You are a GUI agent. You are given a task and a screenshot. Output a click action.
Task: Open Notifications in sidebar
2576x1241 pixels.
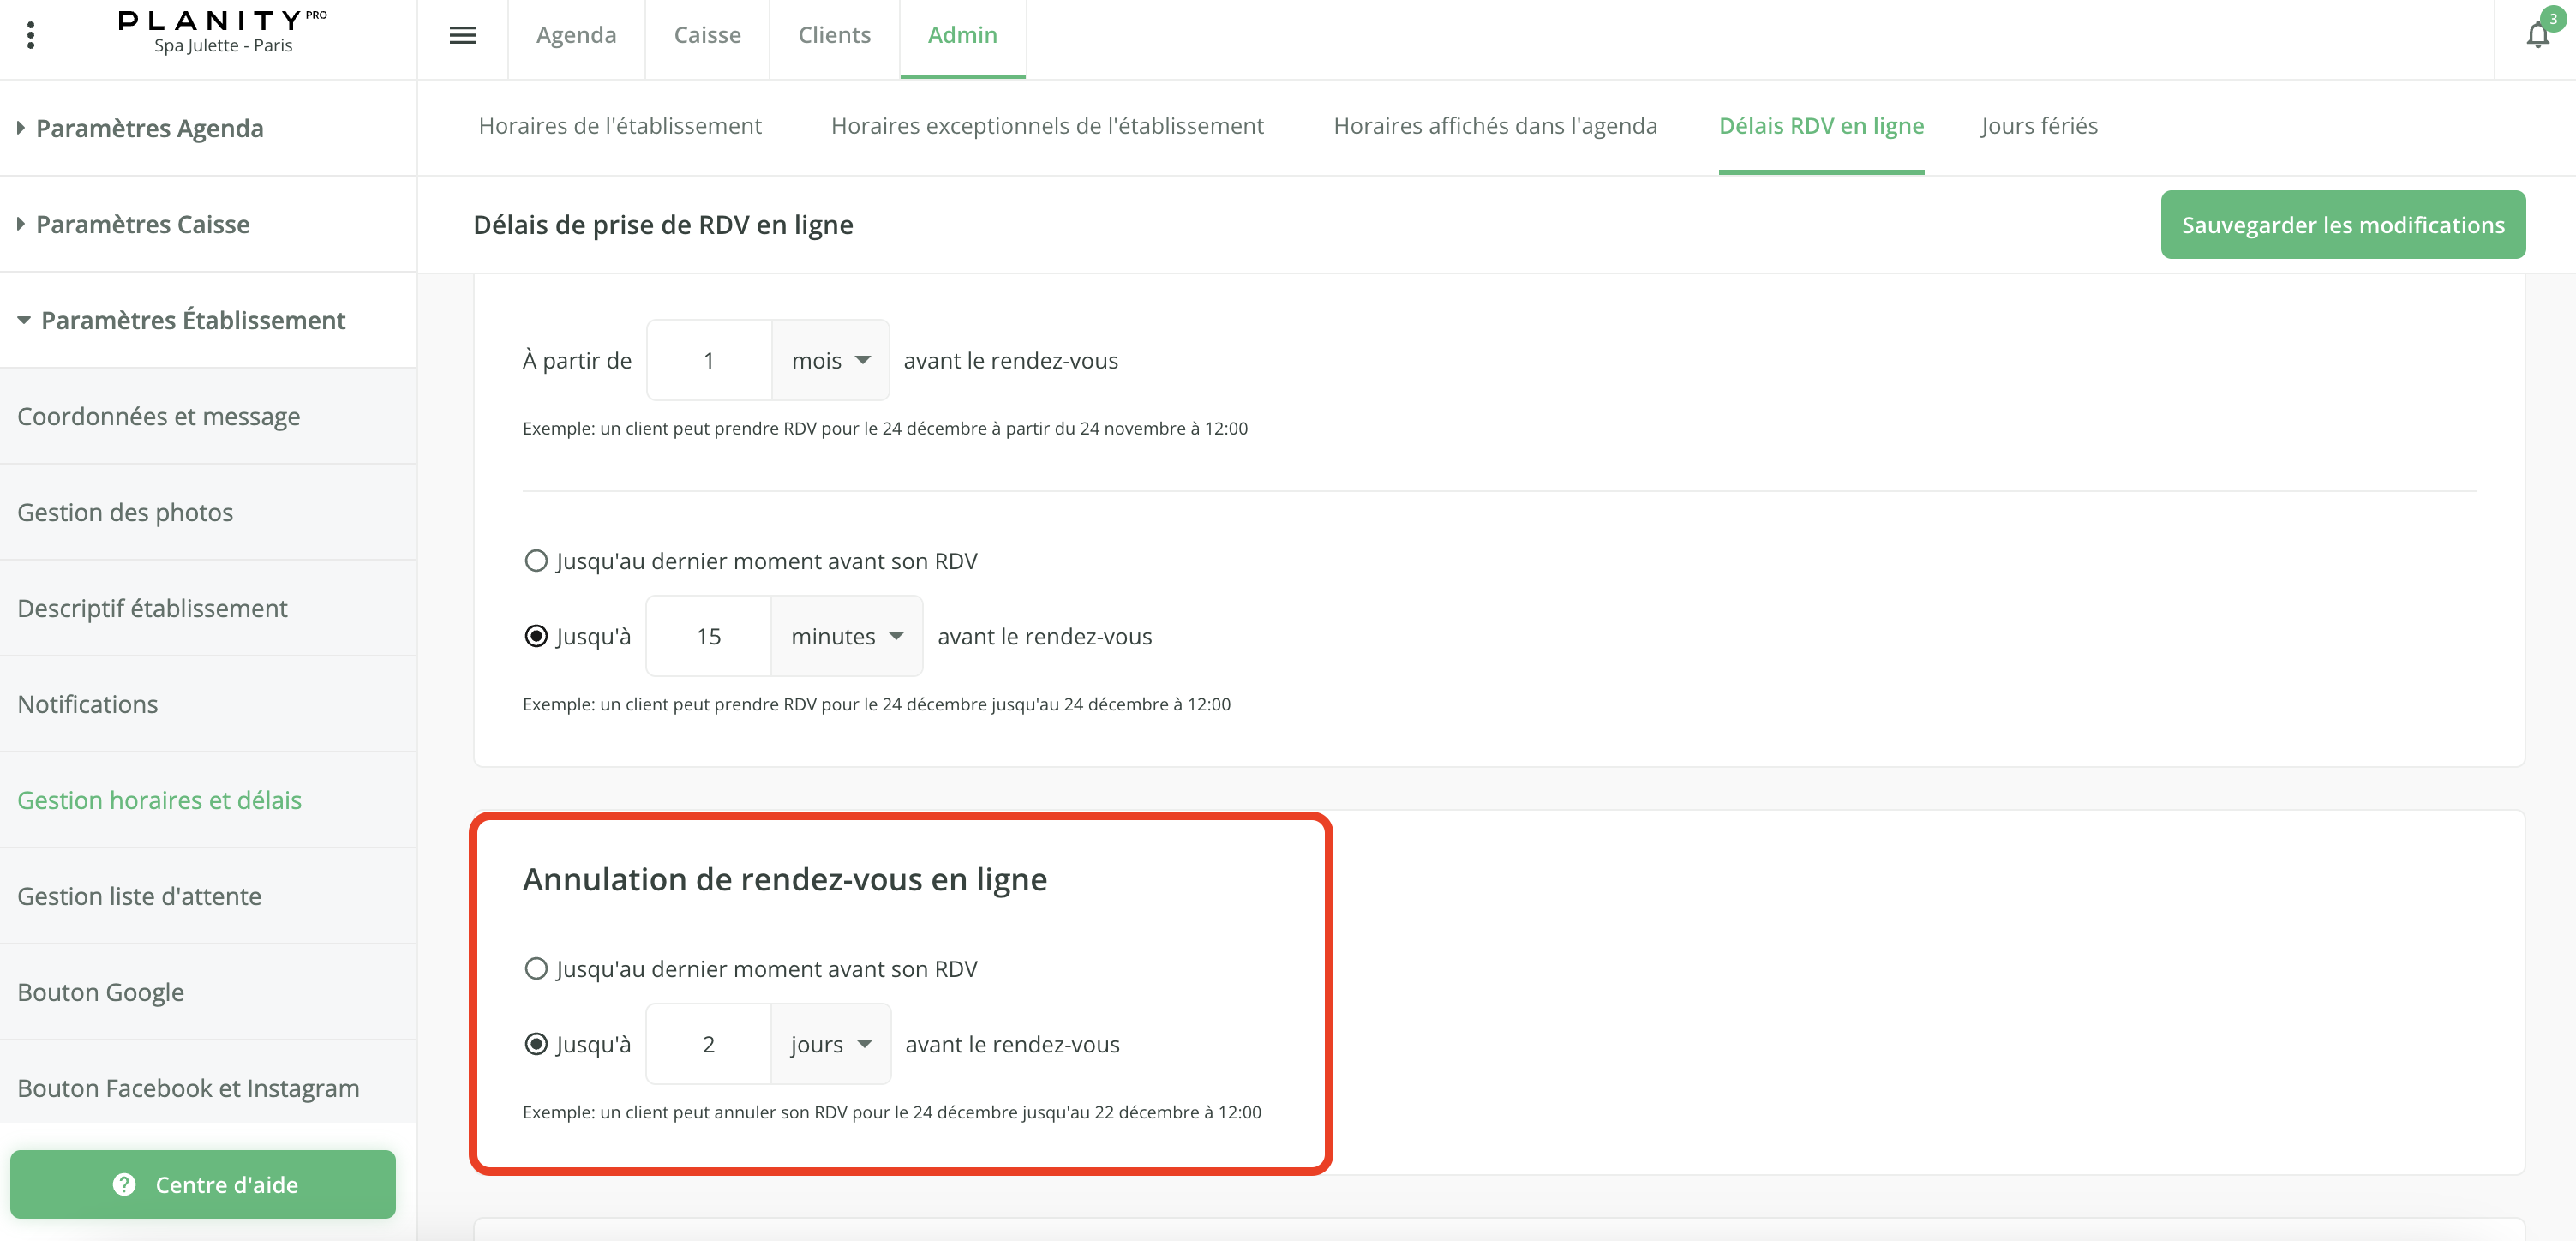pos(88,704)
